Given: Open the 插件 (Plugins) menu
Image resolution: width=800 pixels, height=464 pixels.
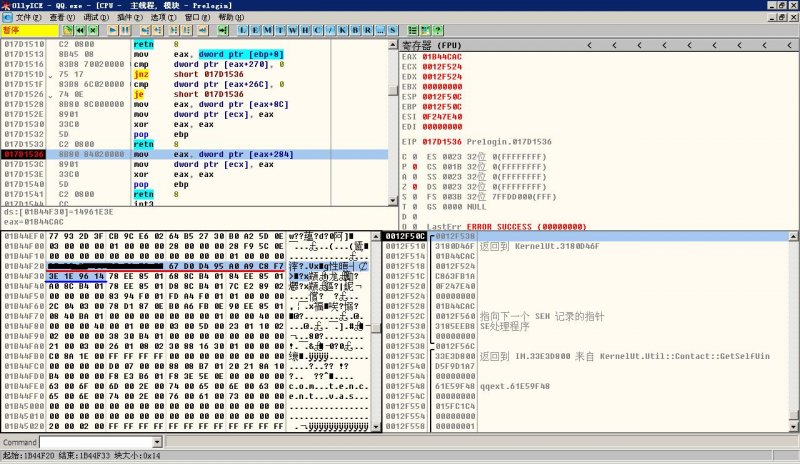Looking at the screenshot, I should (x=129, y=17).
